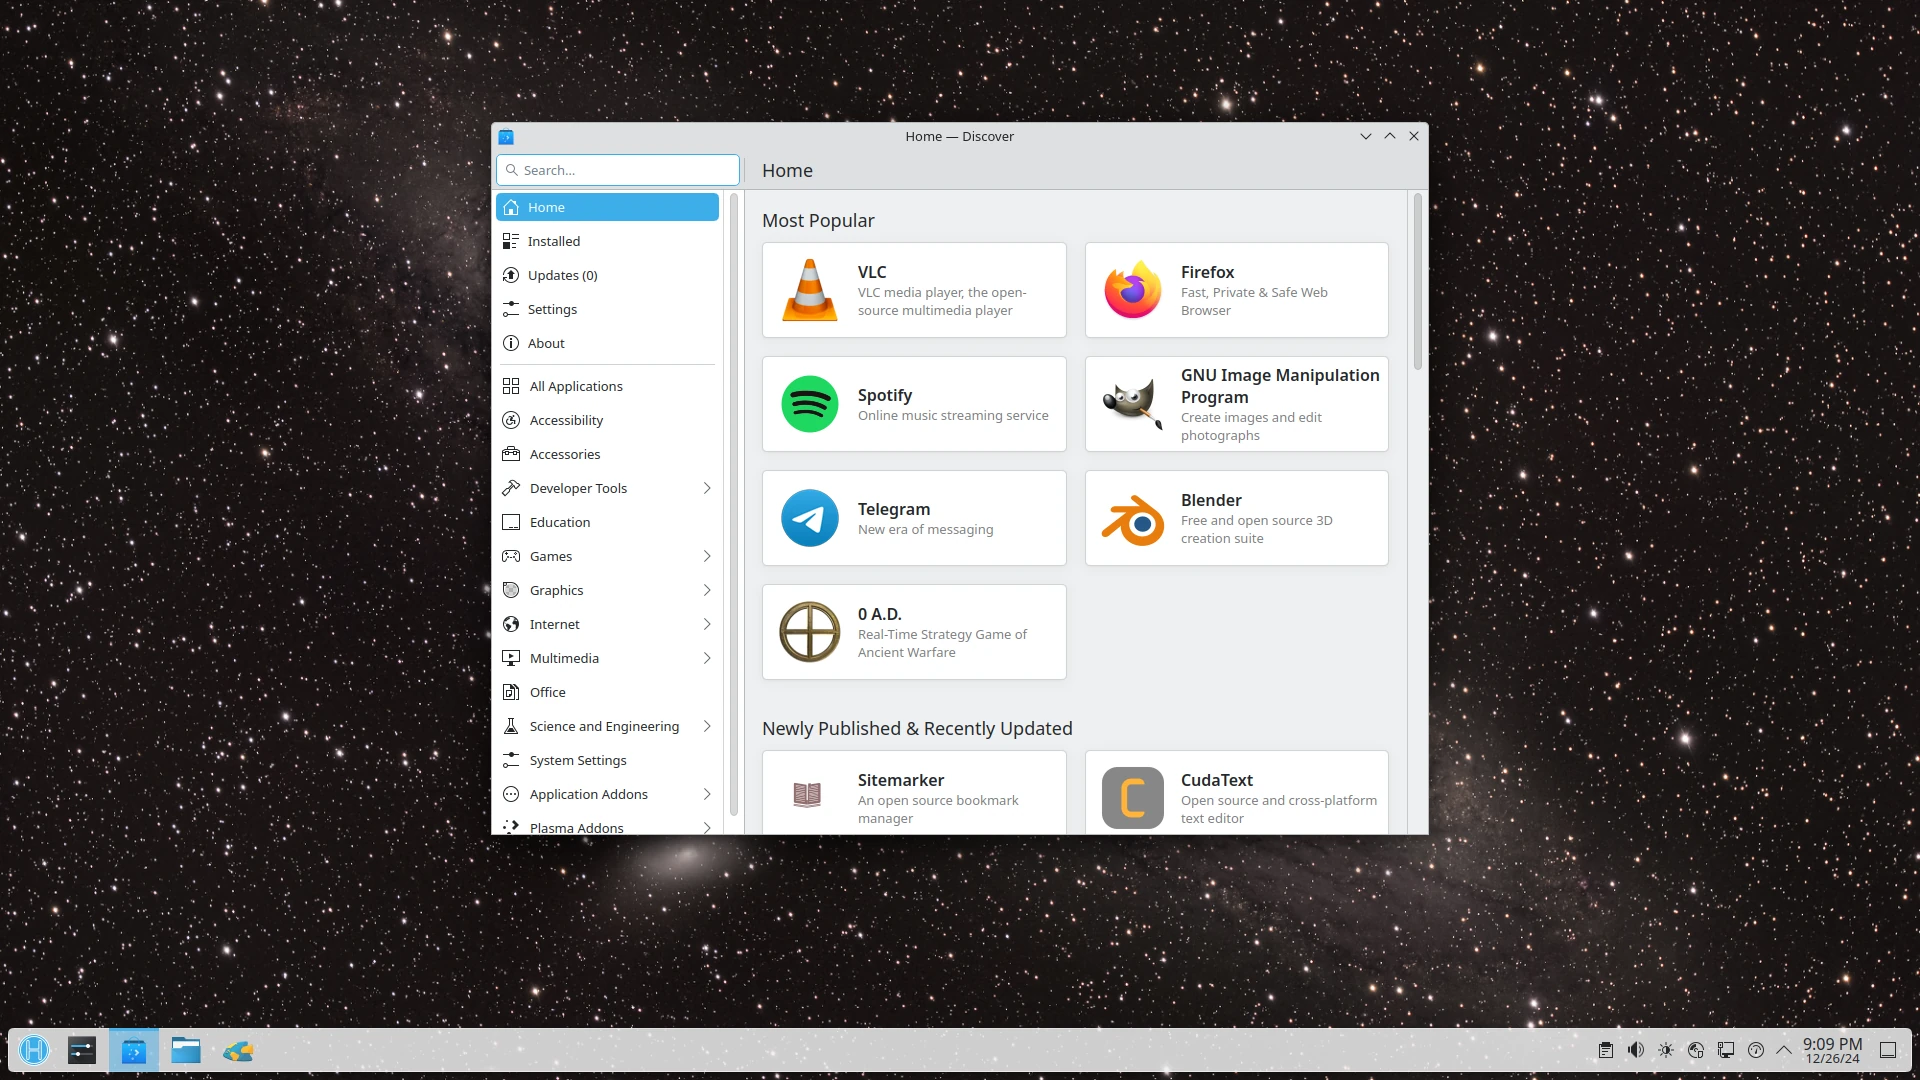Expand the Graphics category chevron

(707, 590)
